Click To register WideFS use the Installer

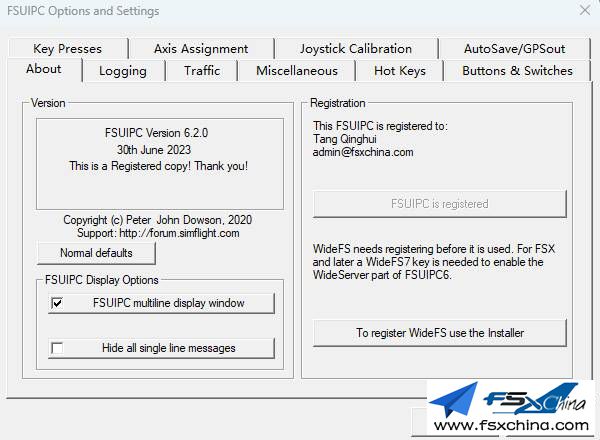[x=440, y=333]
